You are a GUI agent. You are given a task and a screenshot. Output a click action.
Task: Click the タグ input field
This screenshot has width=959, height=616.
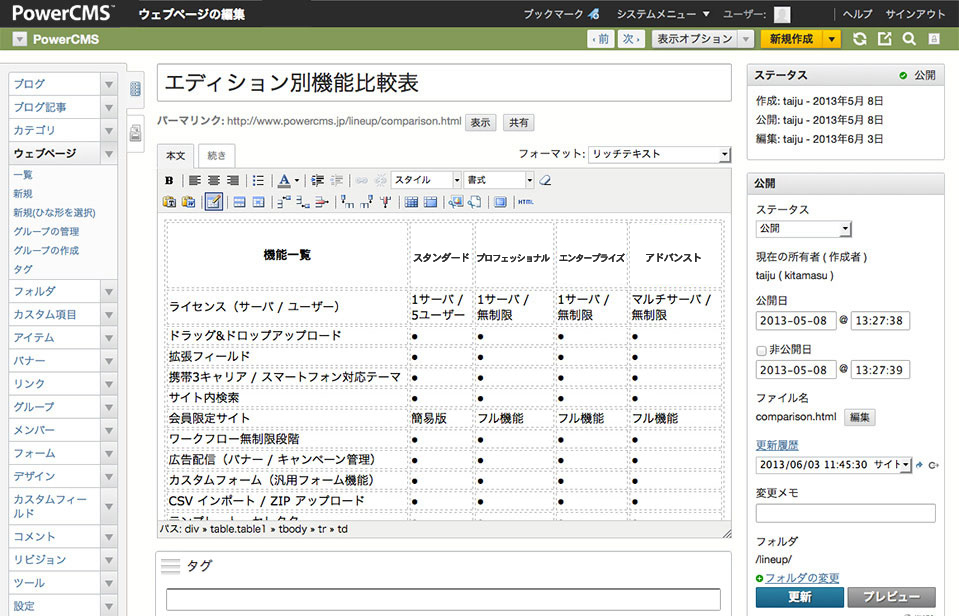pyautogui.click(x=443, y=599)
